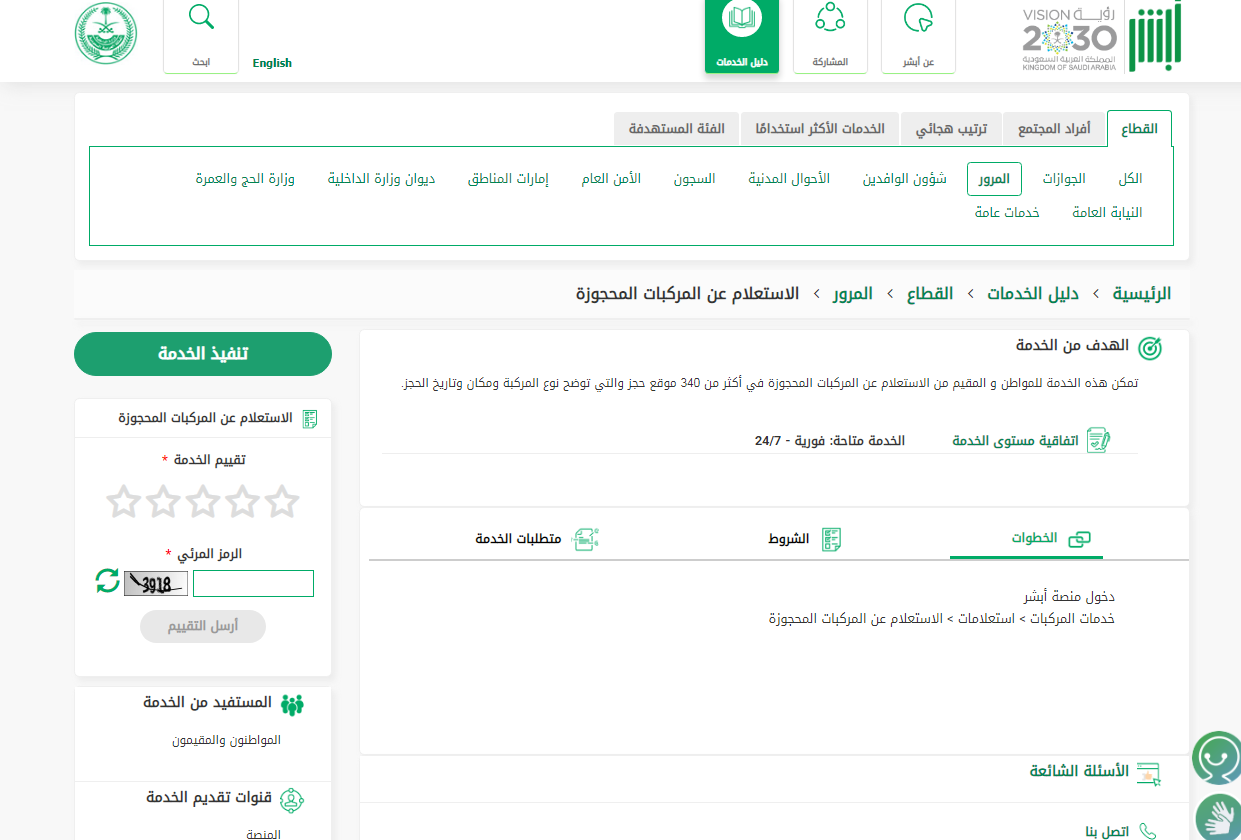Screen dimensions: 1241x840
Task: Go to القطاع breadcrumb
Action: tap(930, 294)
